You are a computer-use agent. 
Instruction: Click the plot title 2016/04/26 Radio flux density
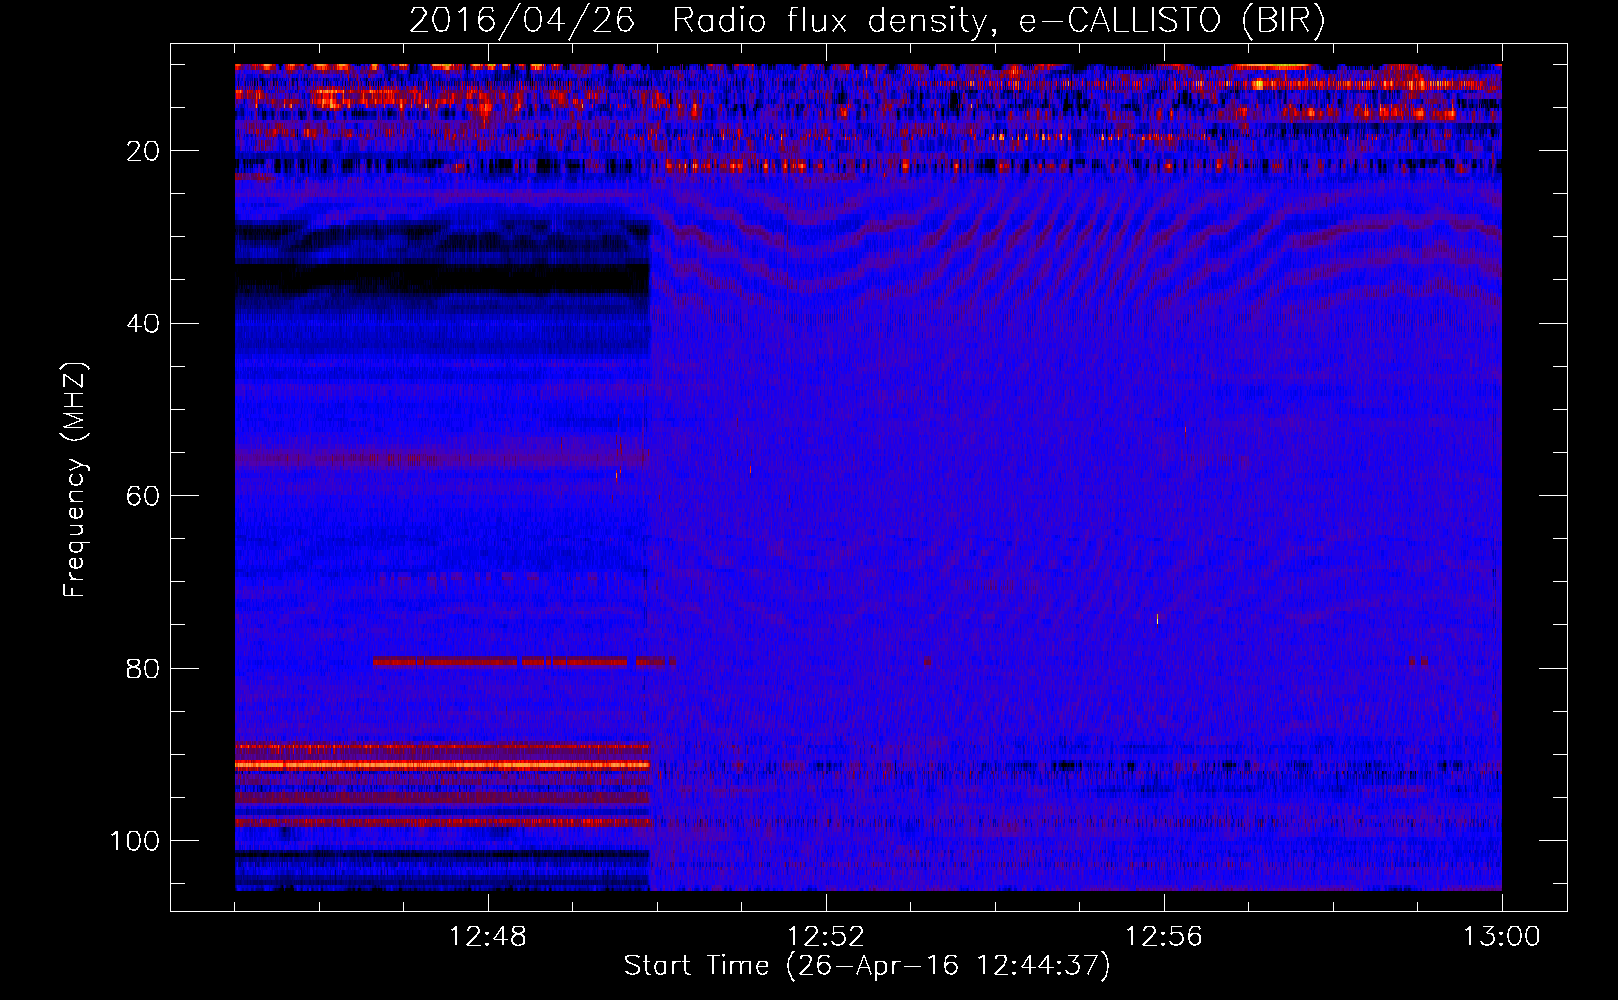coord(868,21)
